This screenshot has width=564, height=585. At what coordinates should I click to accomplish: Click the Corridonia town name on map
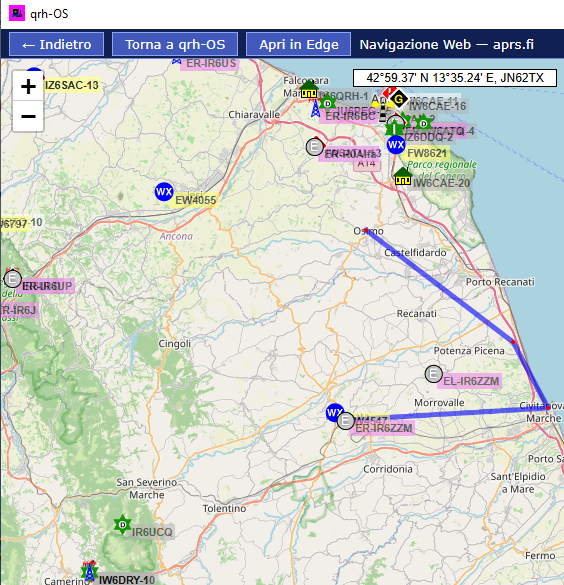coord(388,469)
